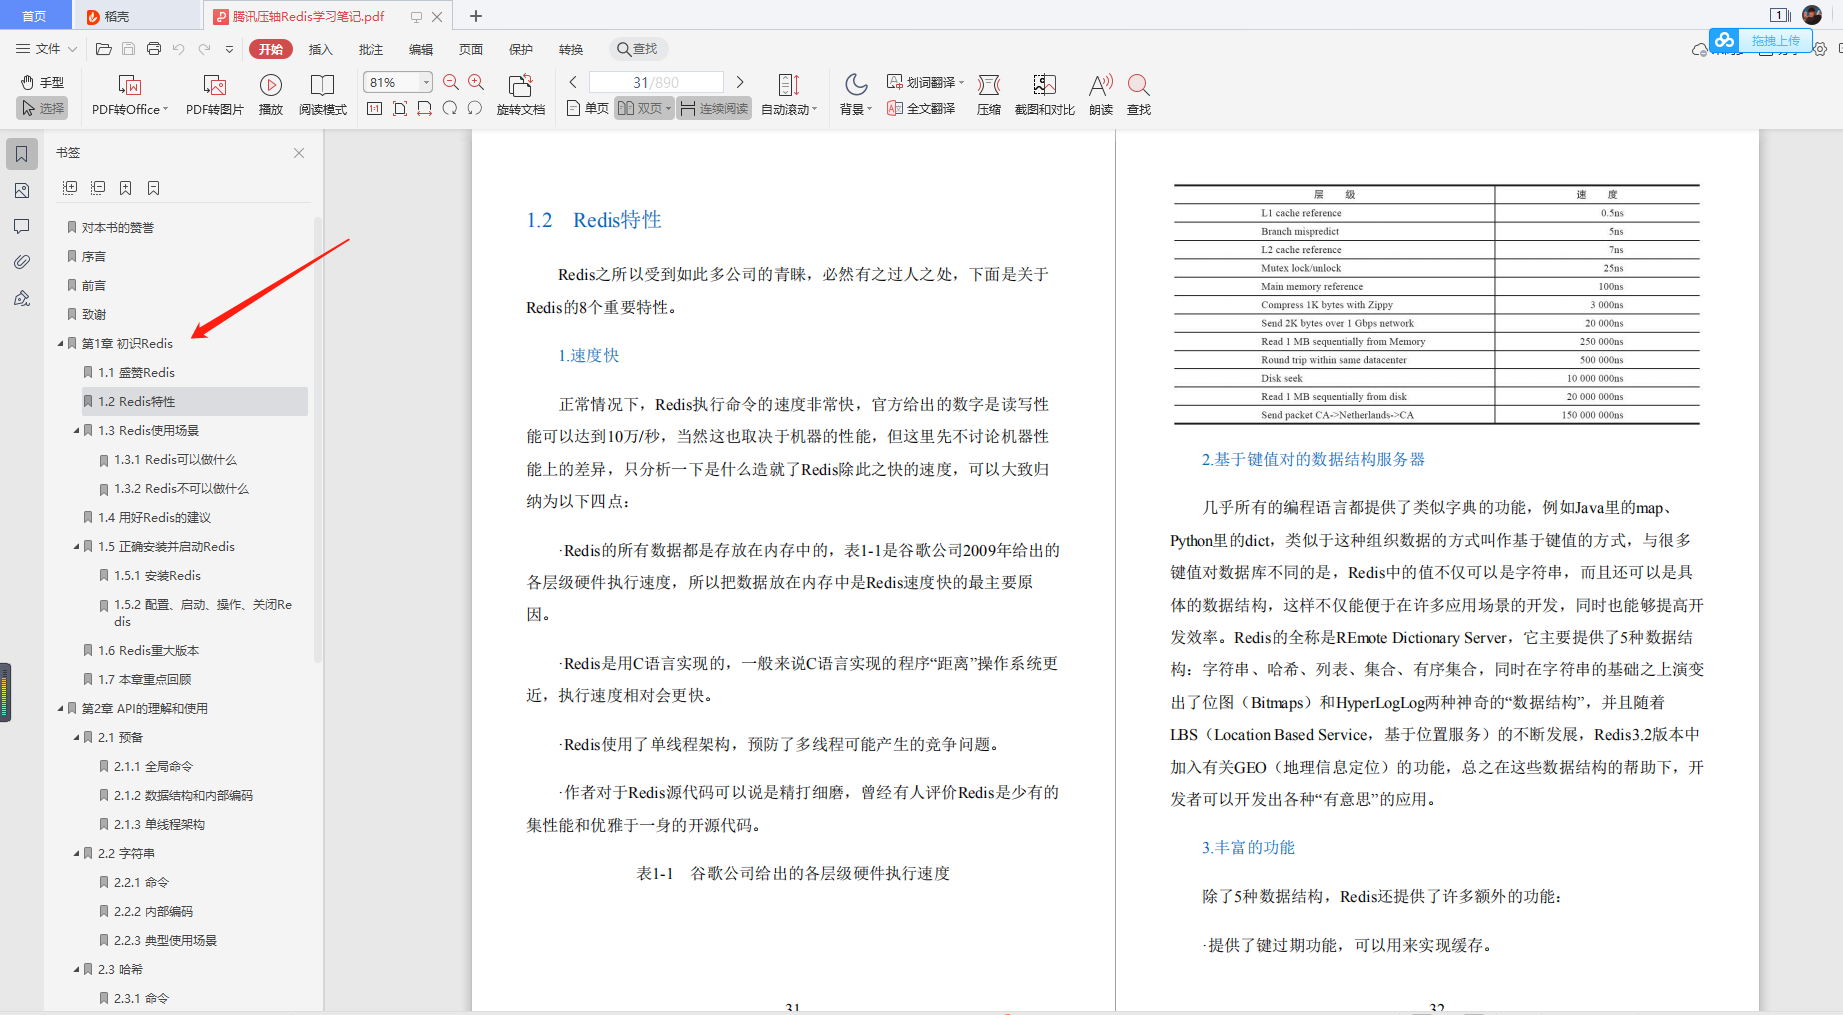Click the Baidu cloud upload icon
This screenshot has width=1843, height=1015.
[1724, 40]
